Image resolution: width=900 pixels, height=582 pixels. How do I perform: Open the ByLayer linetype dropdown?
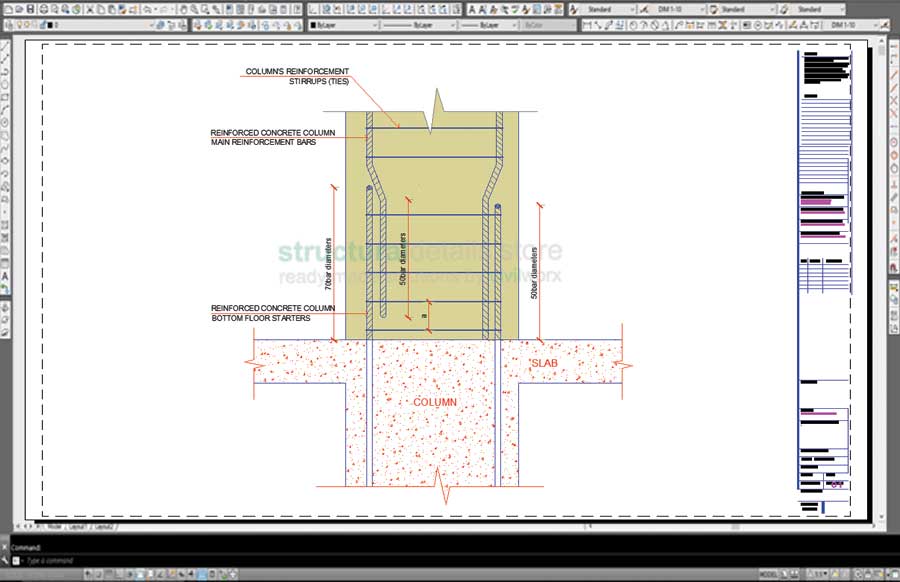pyautogui.click(x=420, y=25)
